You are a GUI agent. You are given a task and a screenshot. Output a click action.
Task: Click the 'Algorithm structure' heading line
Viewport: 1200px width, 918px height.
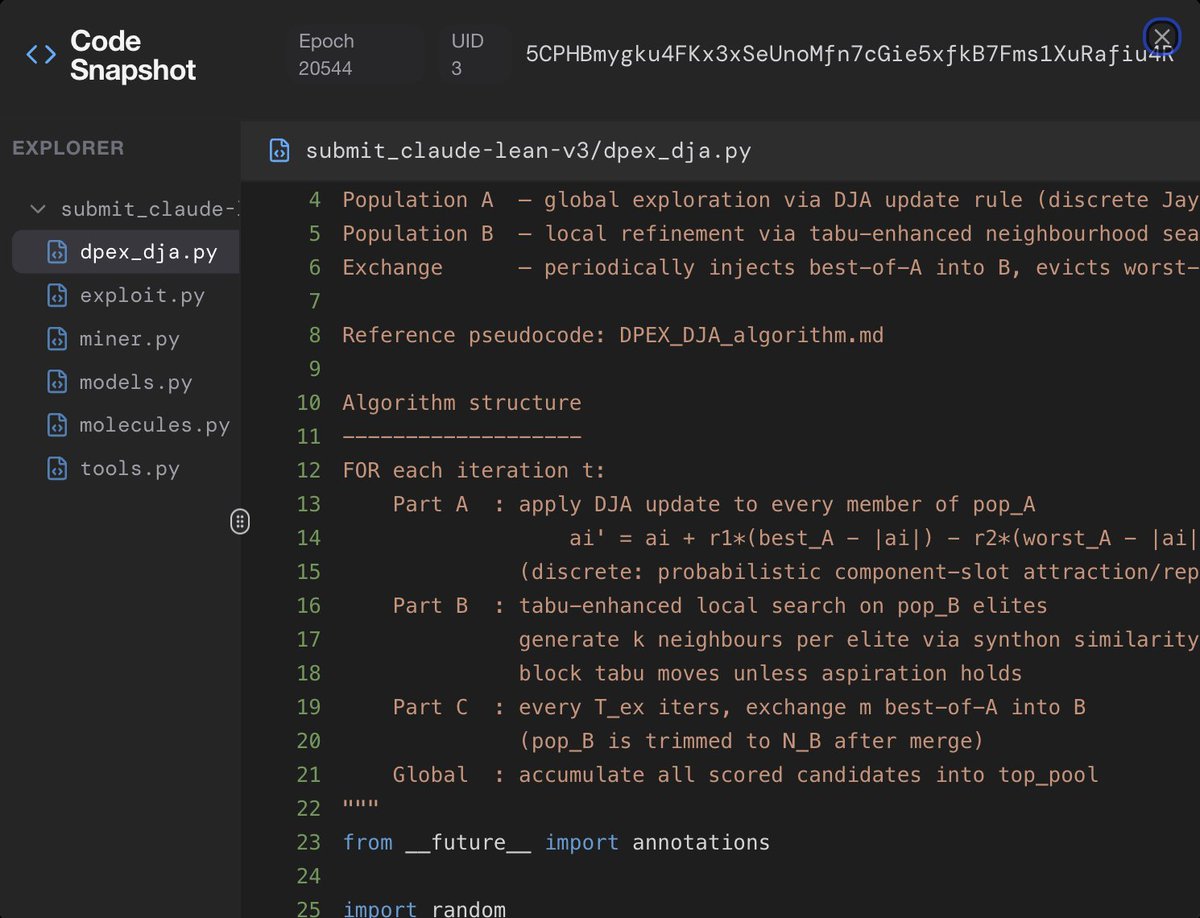[x=461, y=403]
